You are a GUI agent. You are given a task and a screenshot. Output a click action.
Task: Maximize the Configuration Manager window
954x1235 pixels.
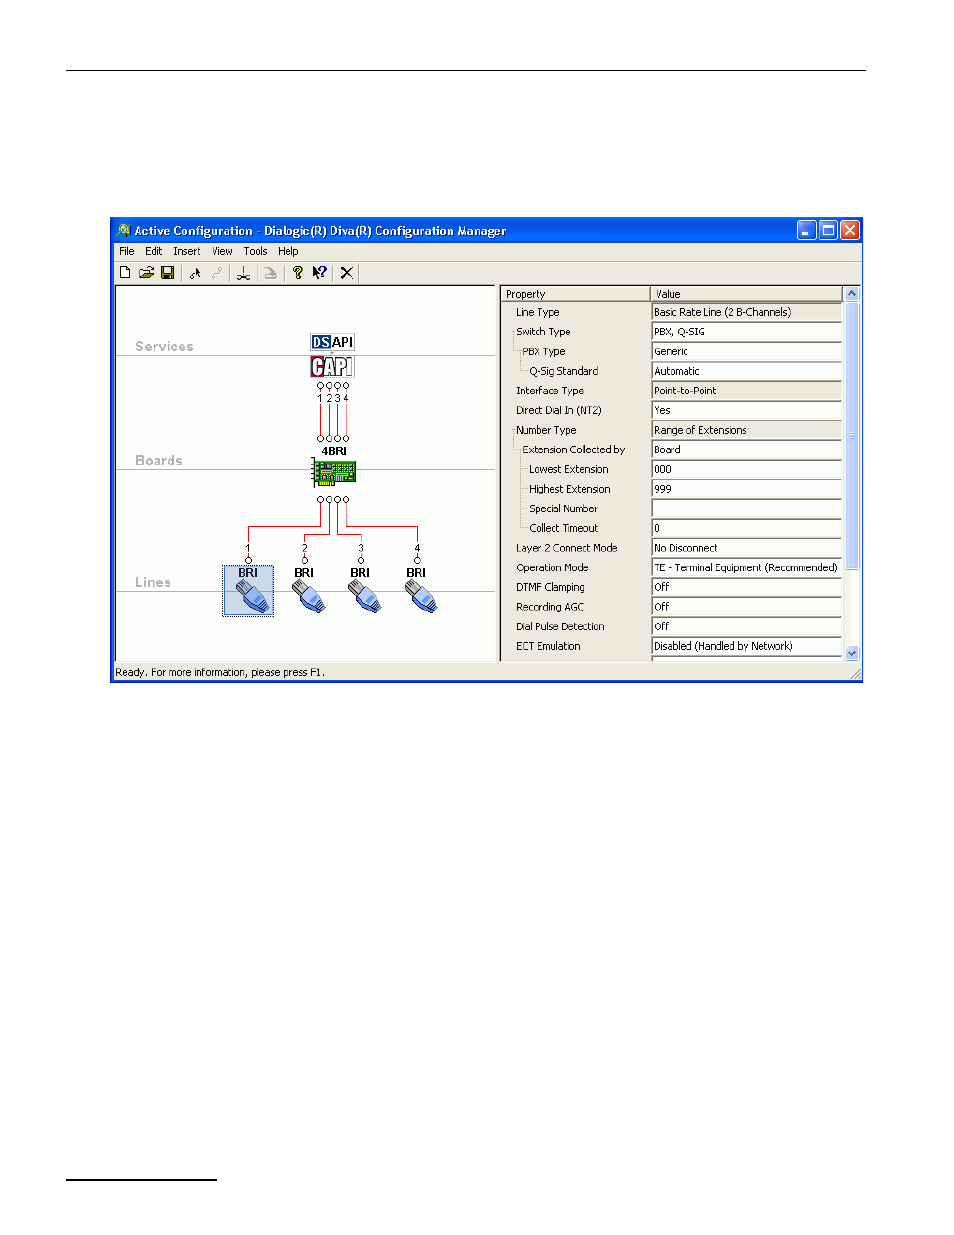point(828,230)
